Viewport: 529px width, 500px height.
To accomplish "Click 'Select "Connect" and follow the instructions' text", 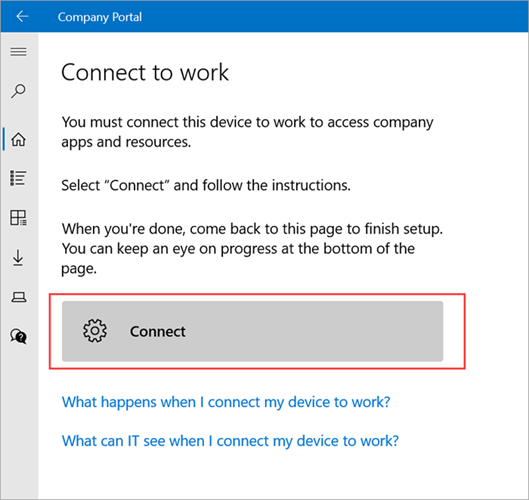I will [206, 185].
